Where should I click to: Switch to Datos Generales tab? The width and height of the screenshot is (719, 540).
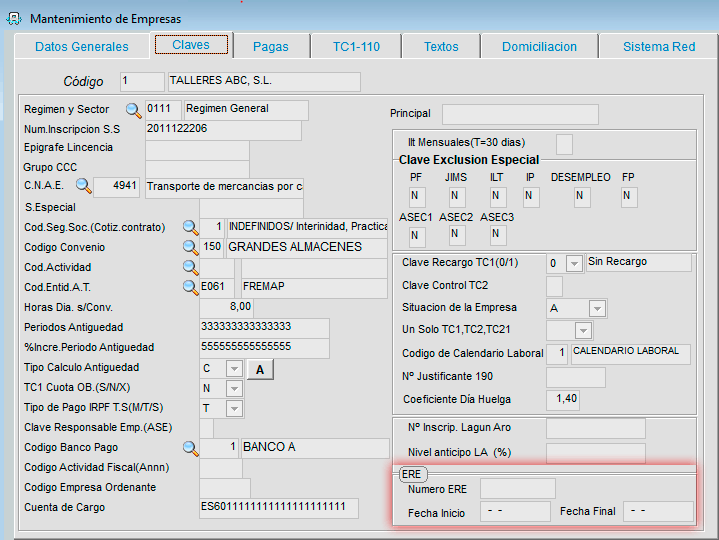click(82, 47)
